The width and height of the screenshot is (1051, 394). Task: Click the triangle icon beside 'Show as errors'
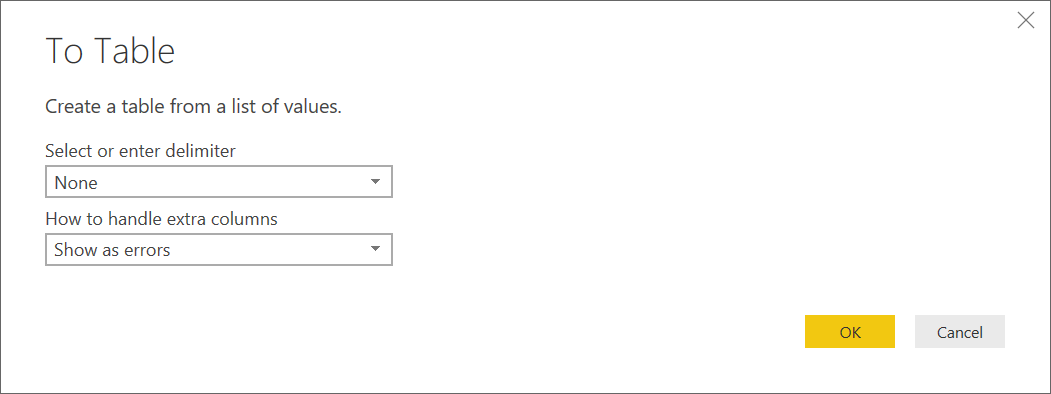point(375,249)
